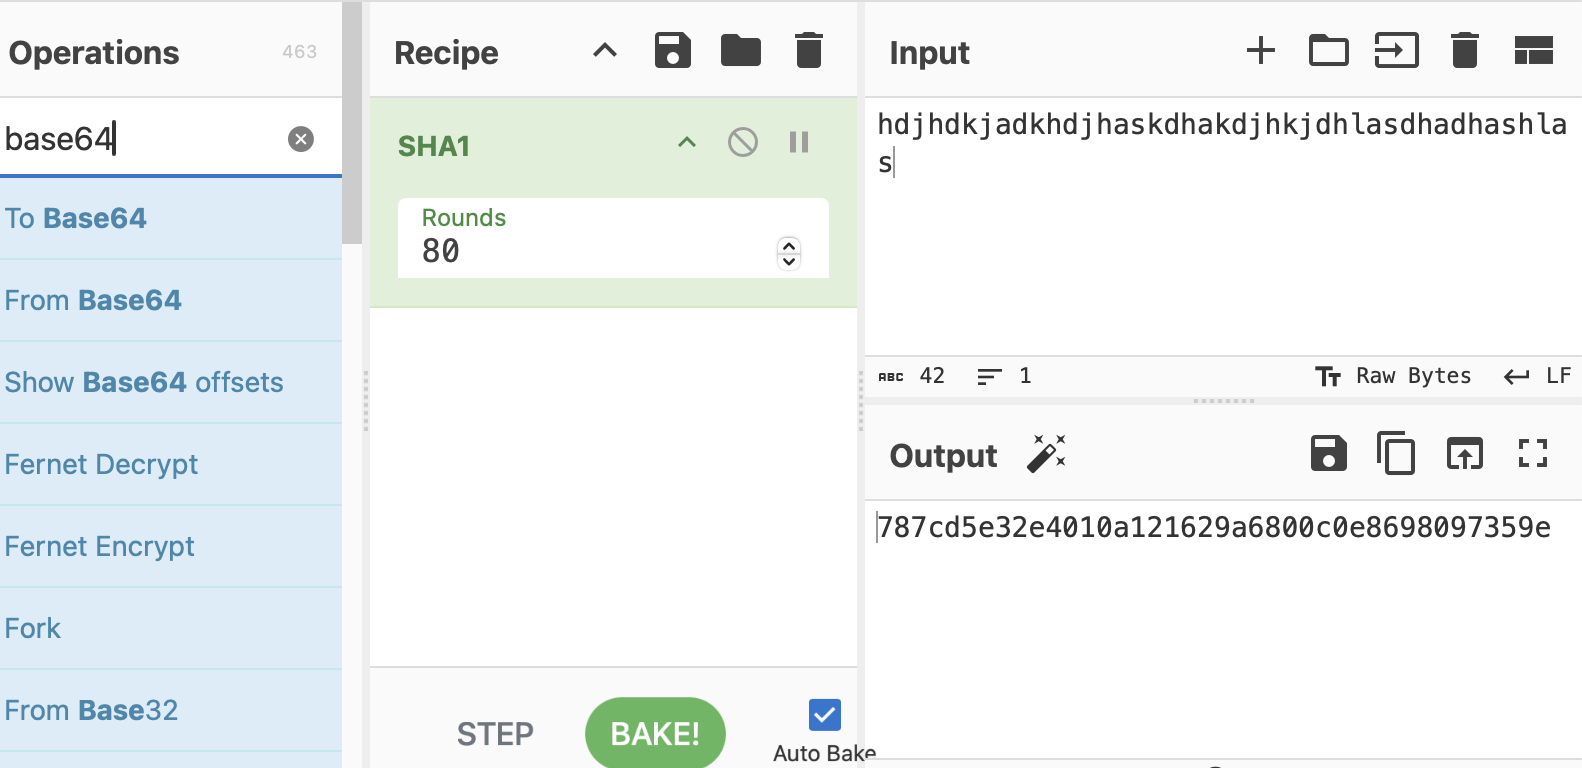
Task: Click the Magic wand icon in Output
Action: 1046,454
